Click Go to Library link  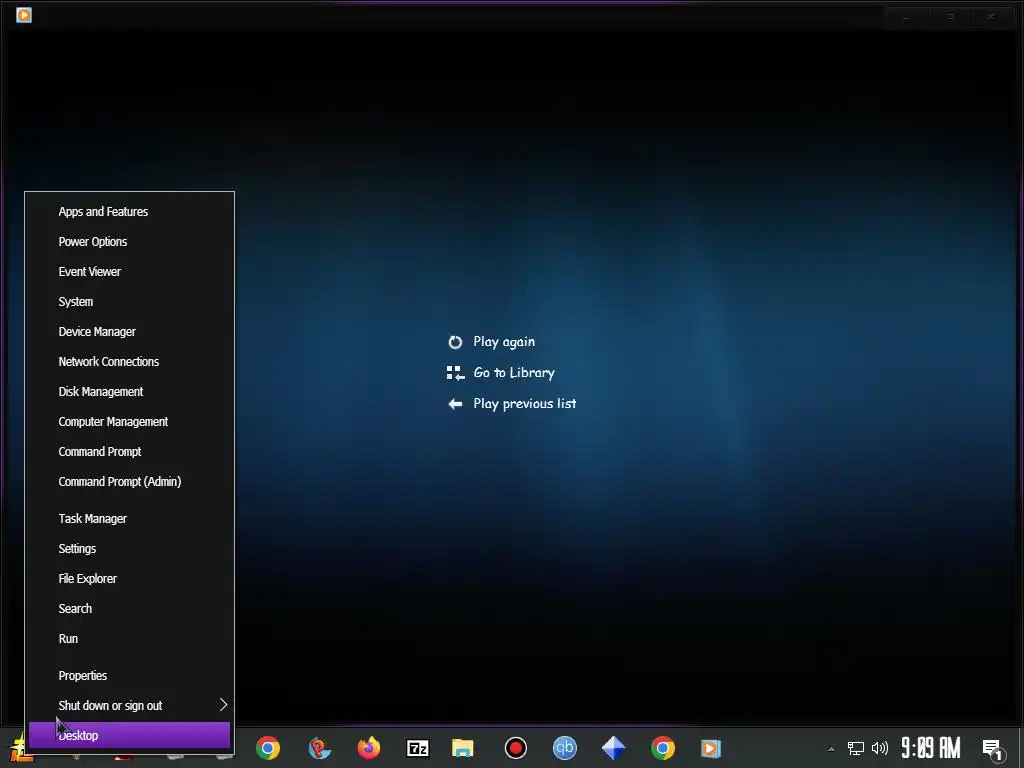tap(514, 372)
